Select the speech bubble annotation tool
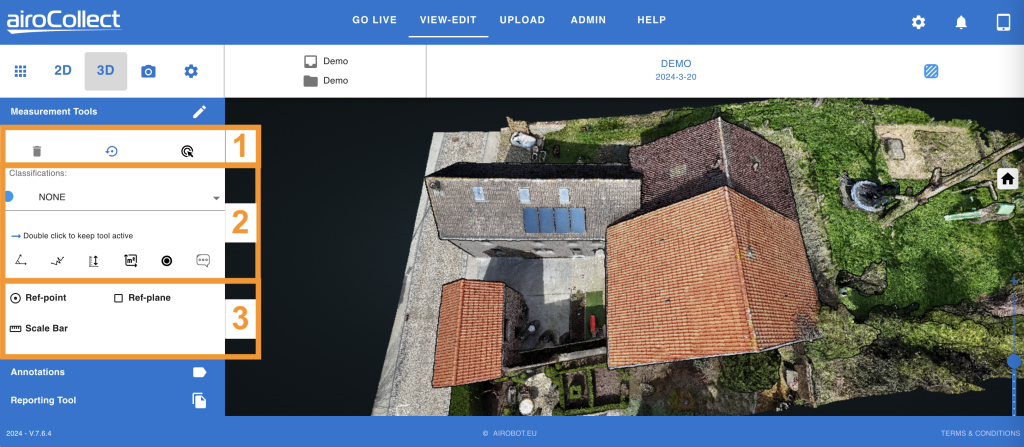 203,260
